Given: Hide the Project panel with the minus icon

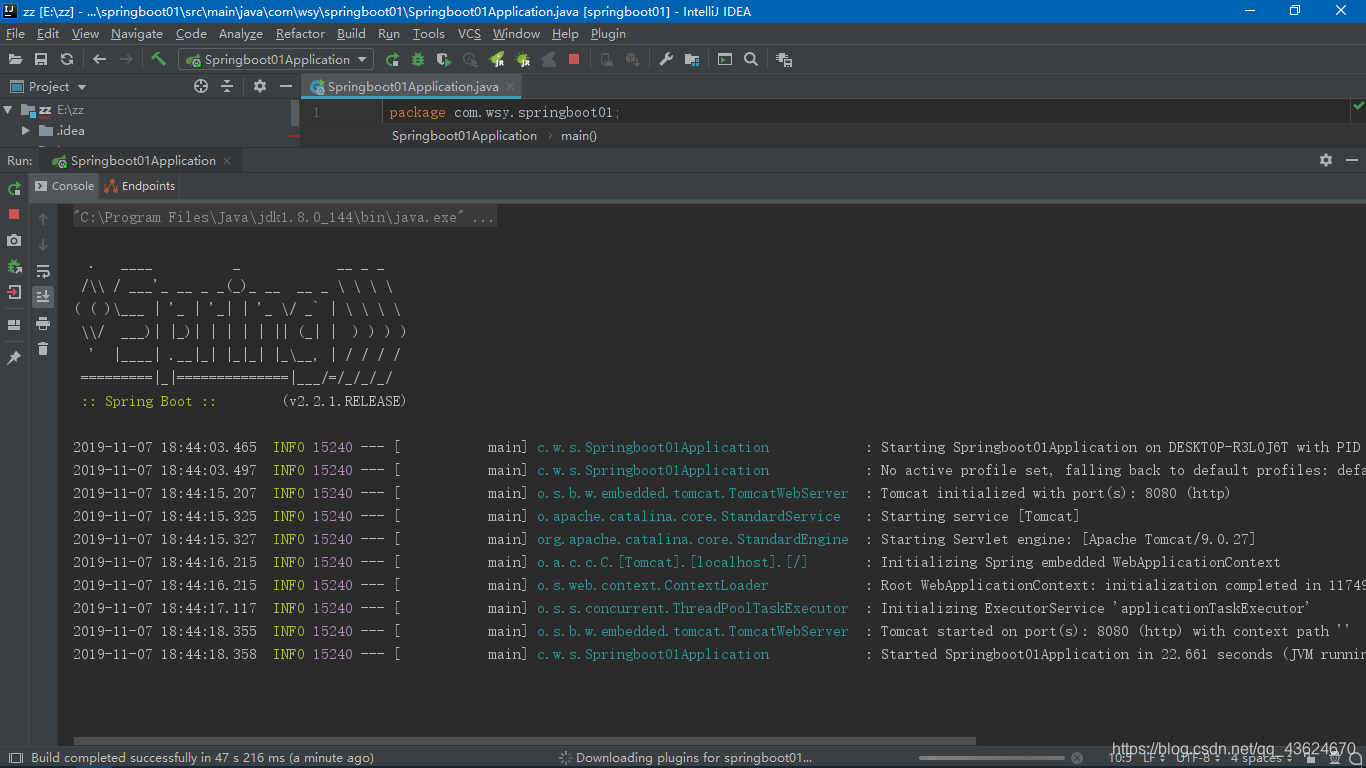Looking at the screenshot, I should click(286, 87).
